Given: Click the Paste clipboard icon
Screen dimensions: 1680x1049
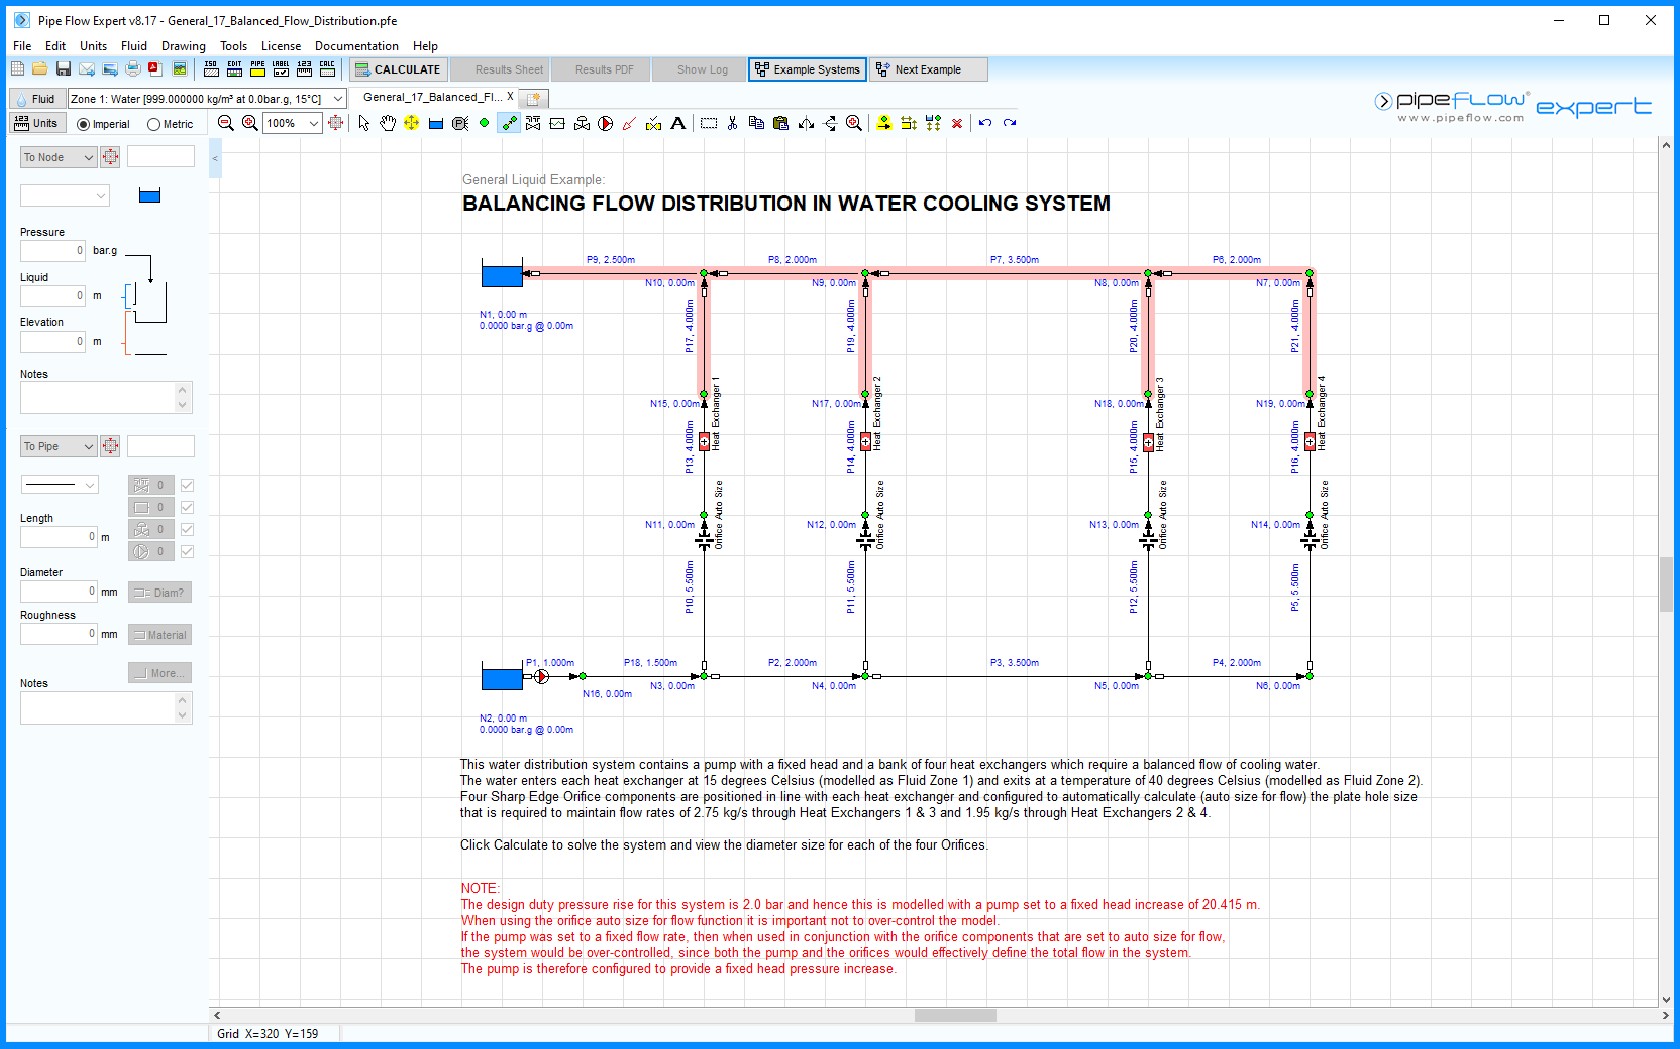Looking at the screenshot, I should [x=781, y=123].
